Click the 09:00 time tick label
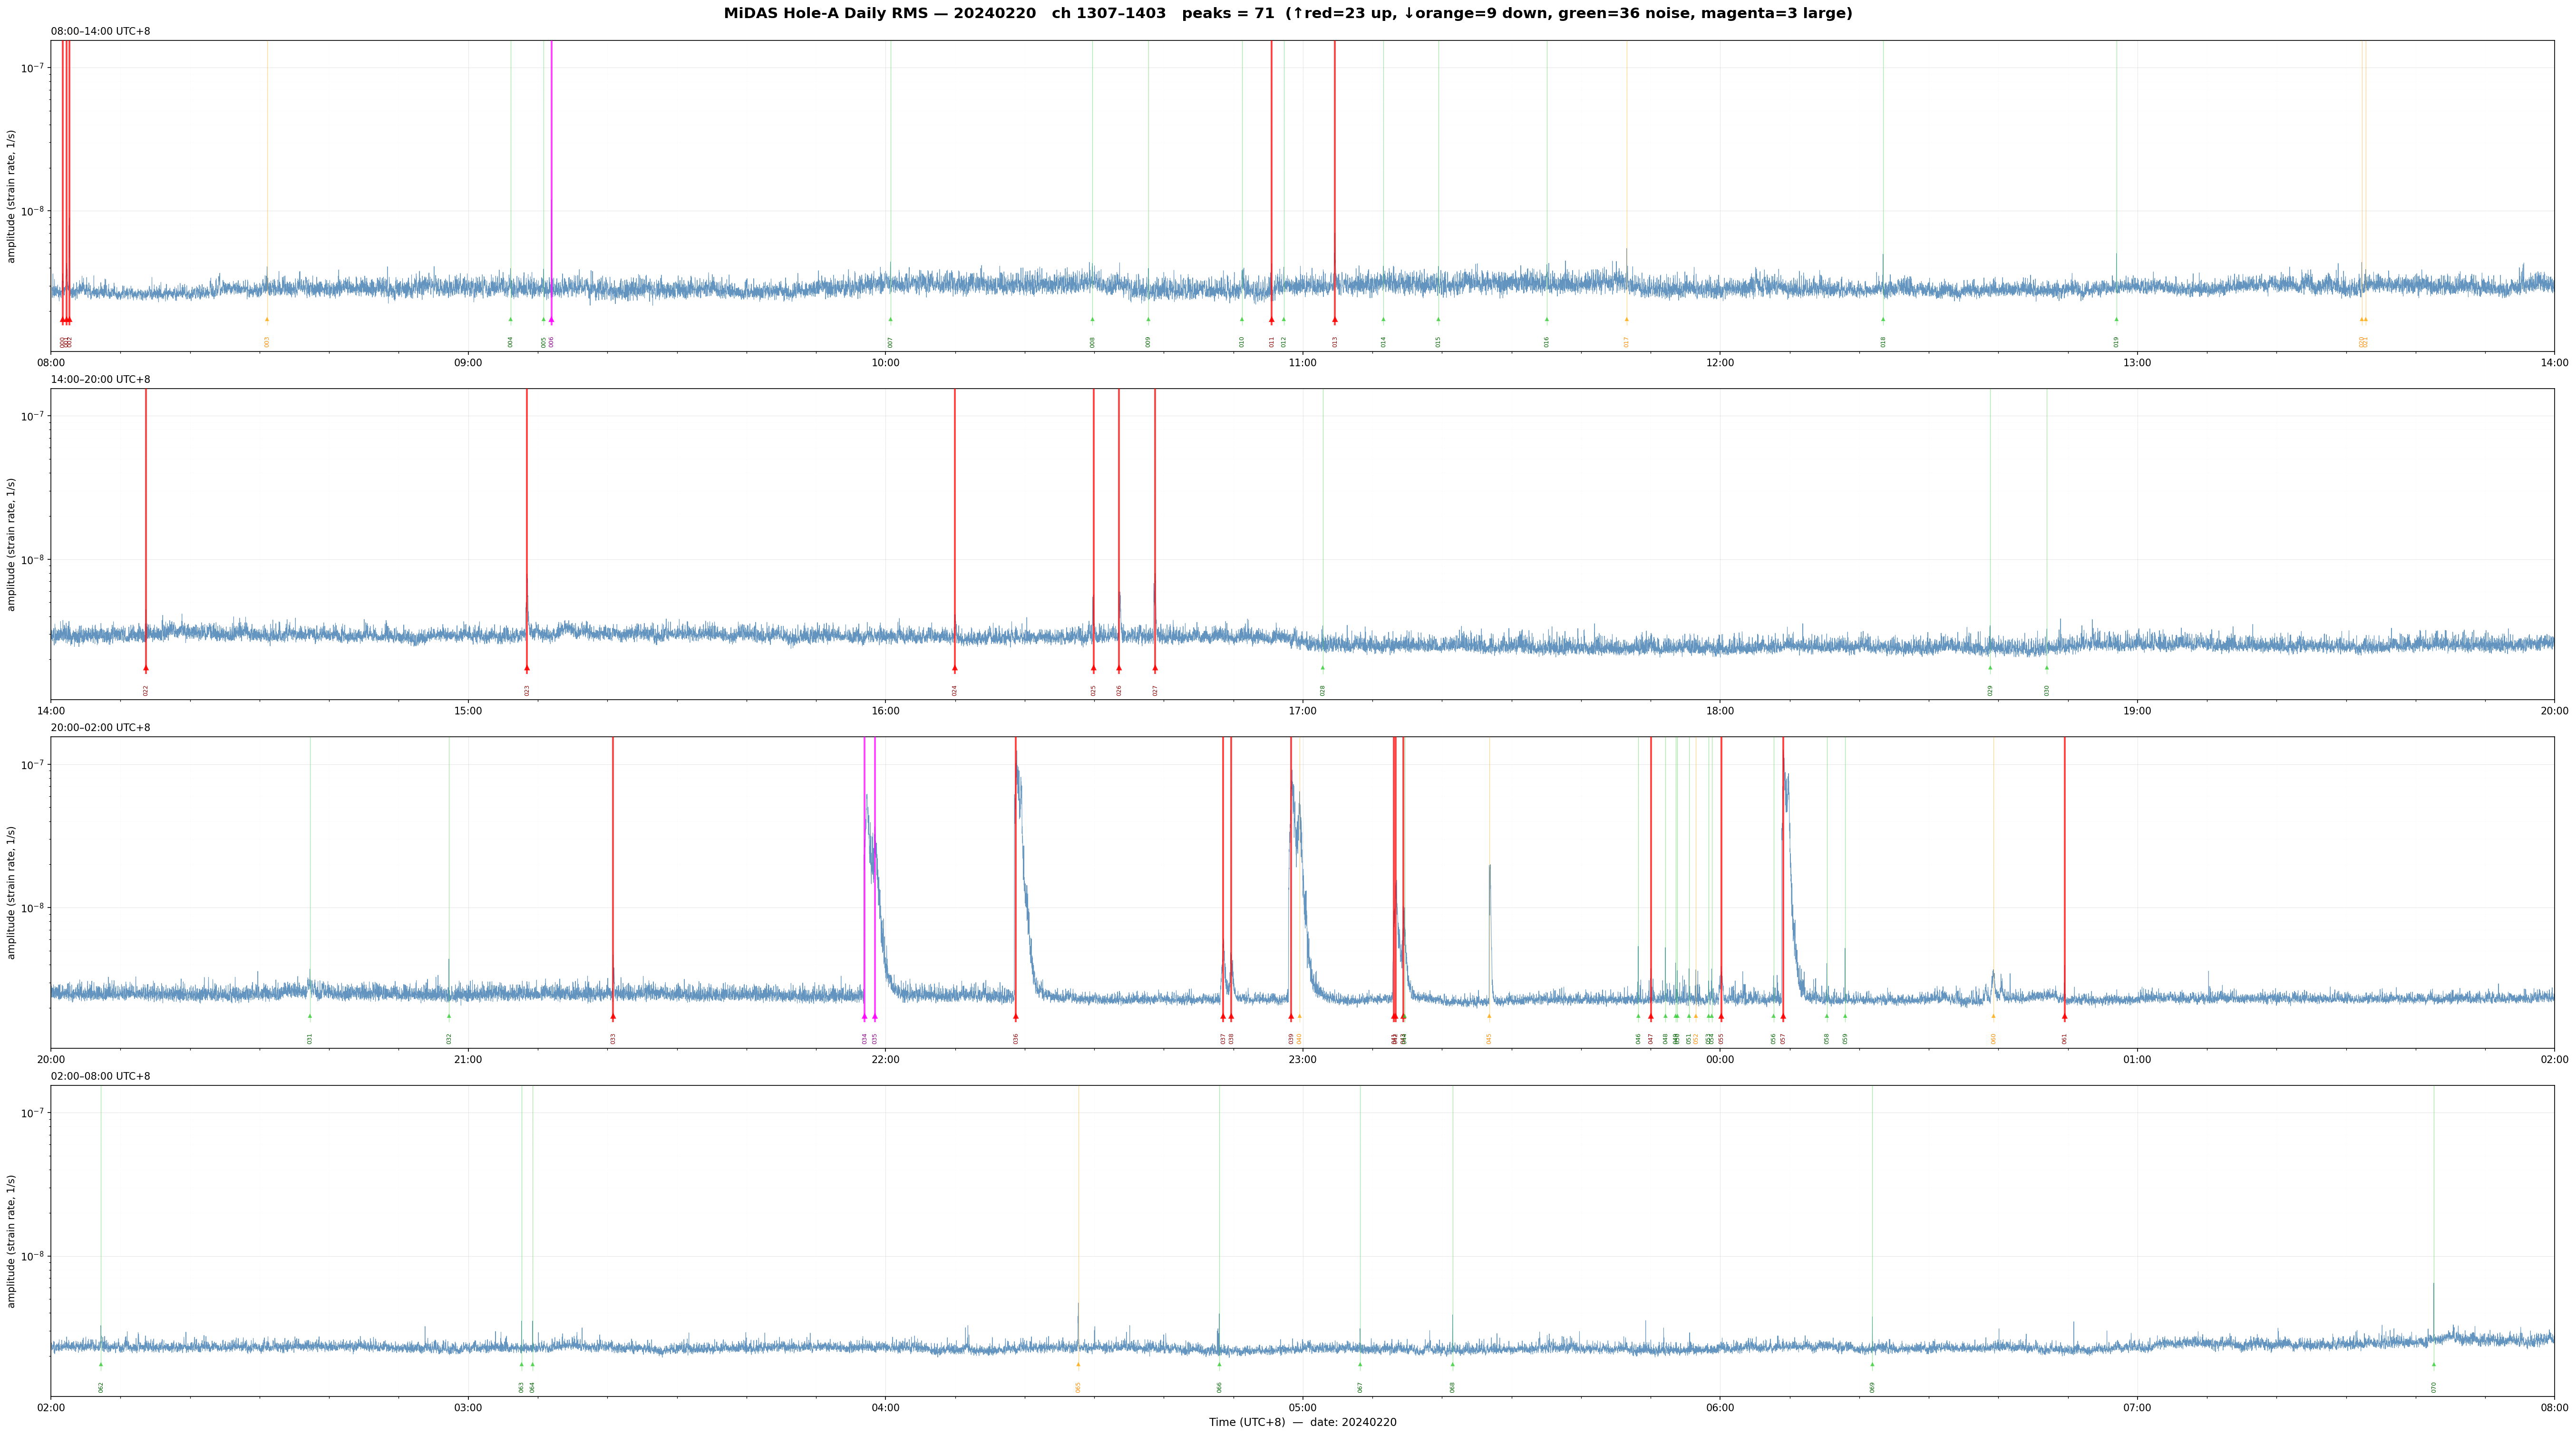 coord(468,363)
